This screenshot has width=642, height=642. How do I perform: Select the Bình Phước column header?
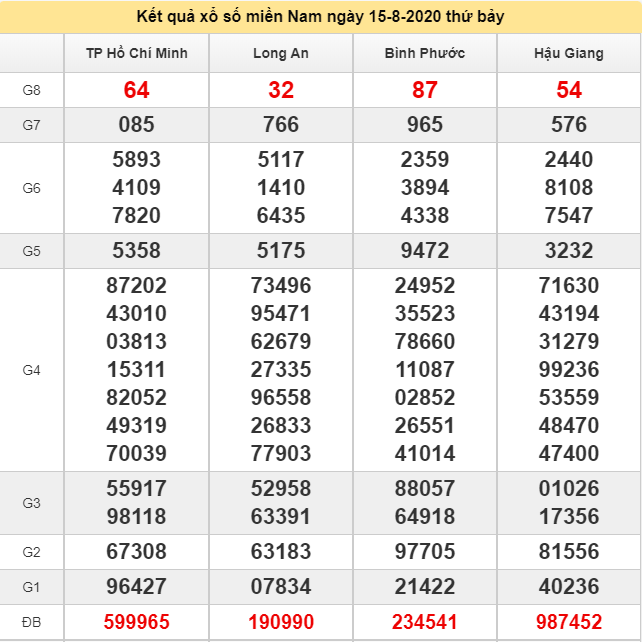425,53
